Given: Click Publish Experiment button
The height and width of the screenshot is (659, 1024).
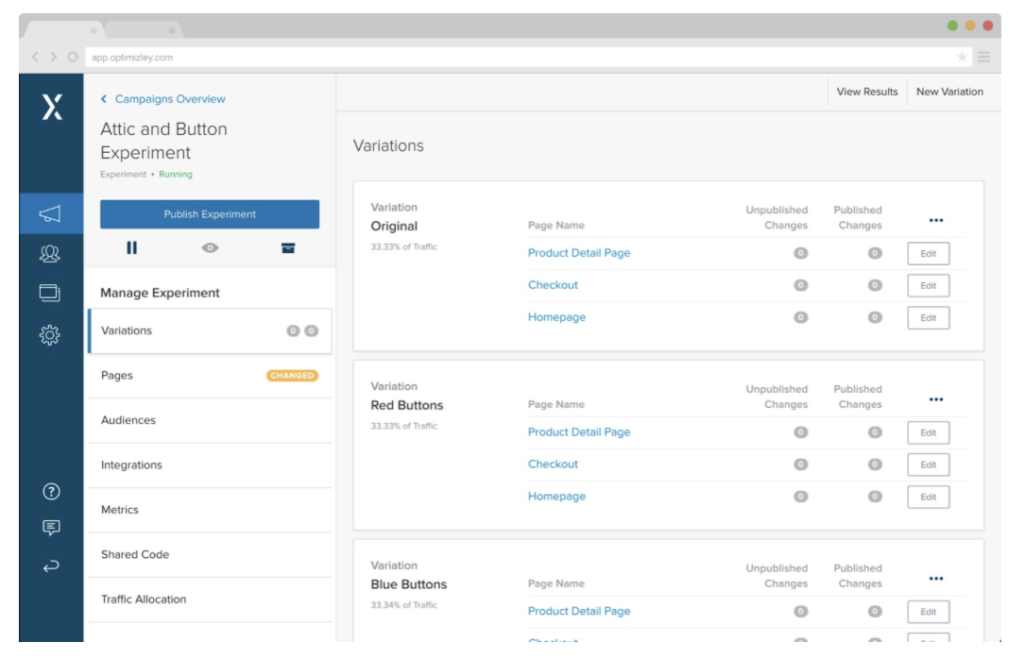Looking at the screenshot, I should coord(210,214).
